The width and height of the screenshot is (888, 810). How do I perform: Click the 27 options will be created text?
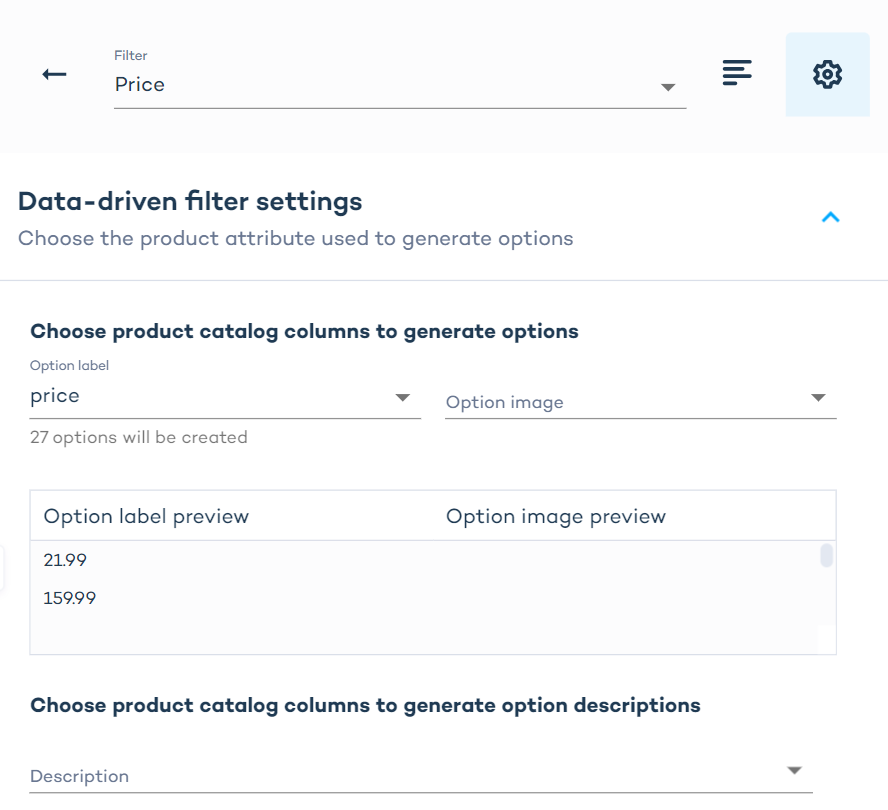(139, 437)
